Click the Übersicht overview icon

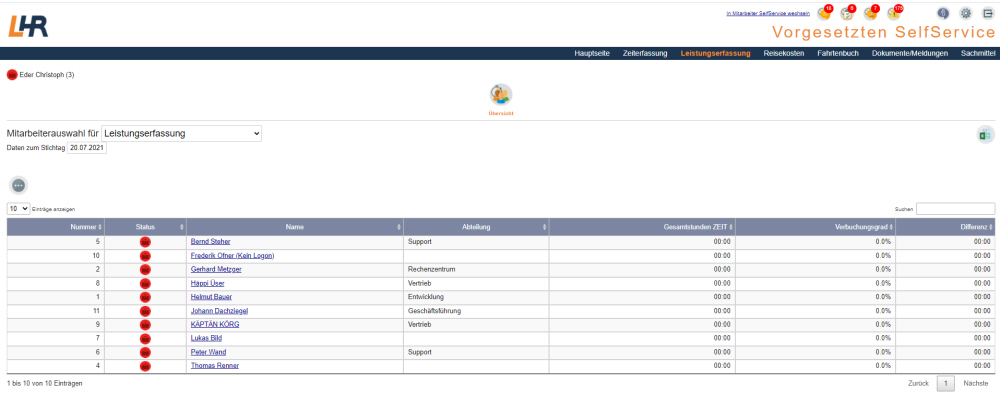pos(501,94)
